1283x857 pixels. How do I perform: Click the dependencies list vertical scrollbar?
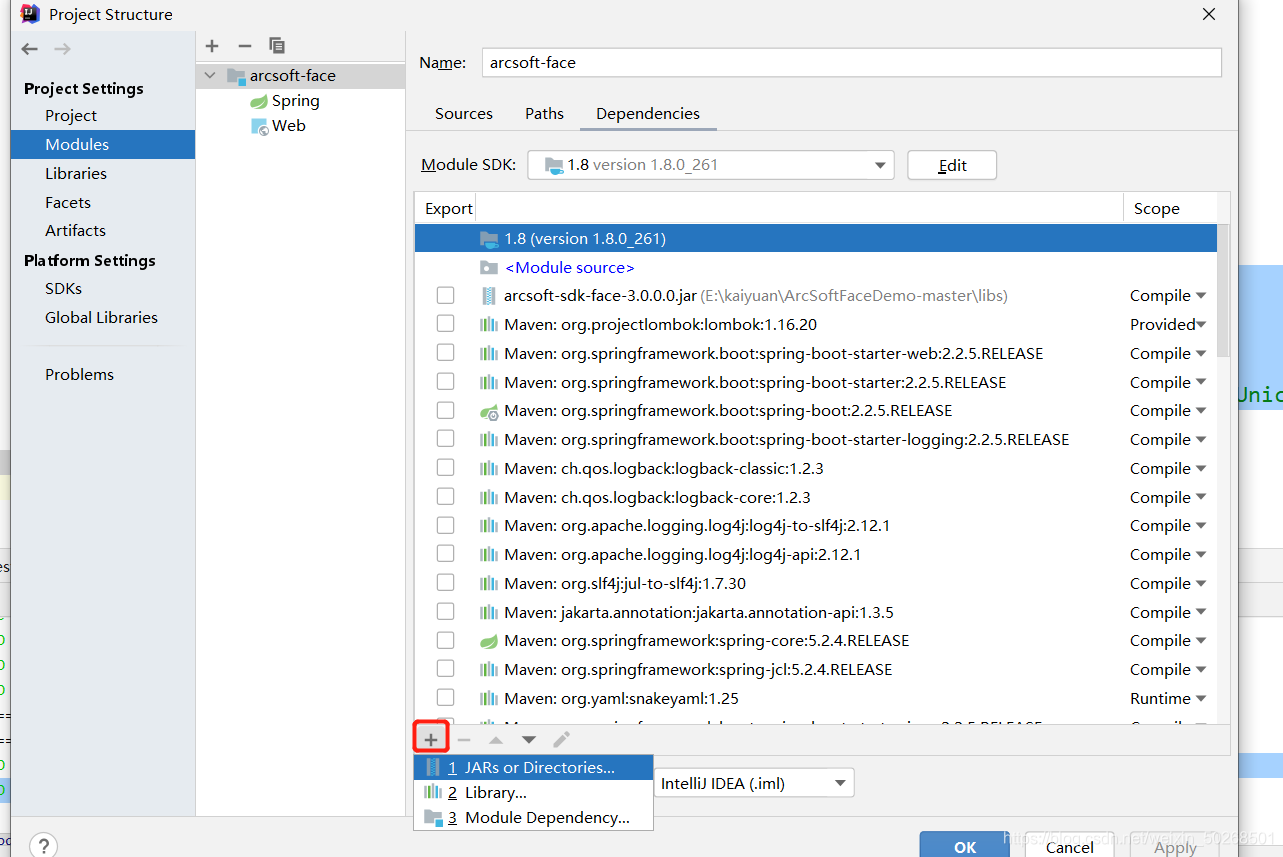click(x=1224, y=292)
